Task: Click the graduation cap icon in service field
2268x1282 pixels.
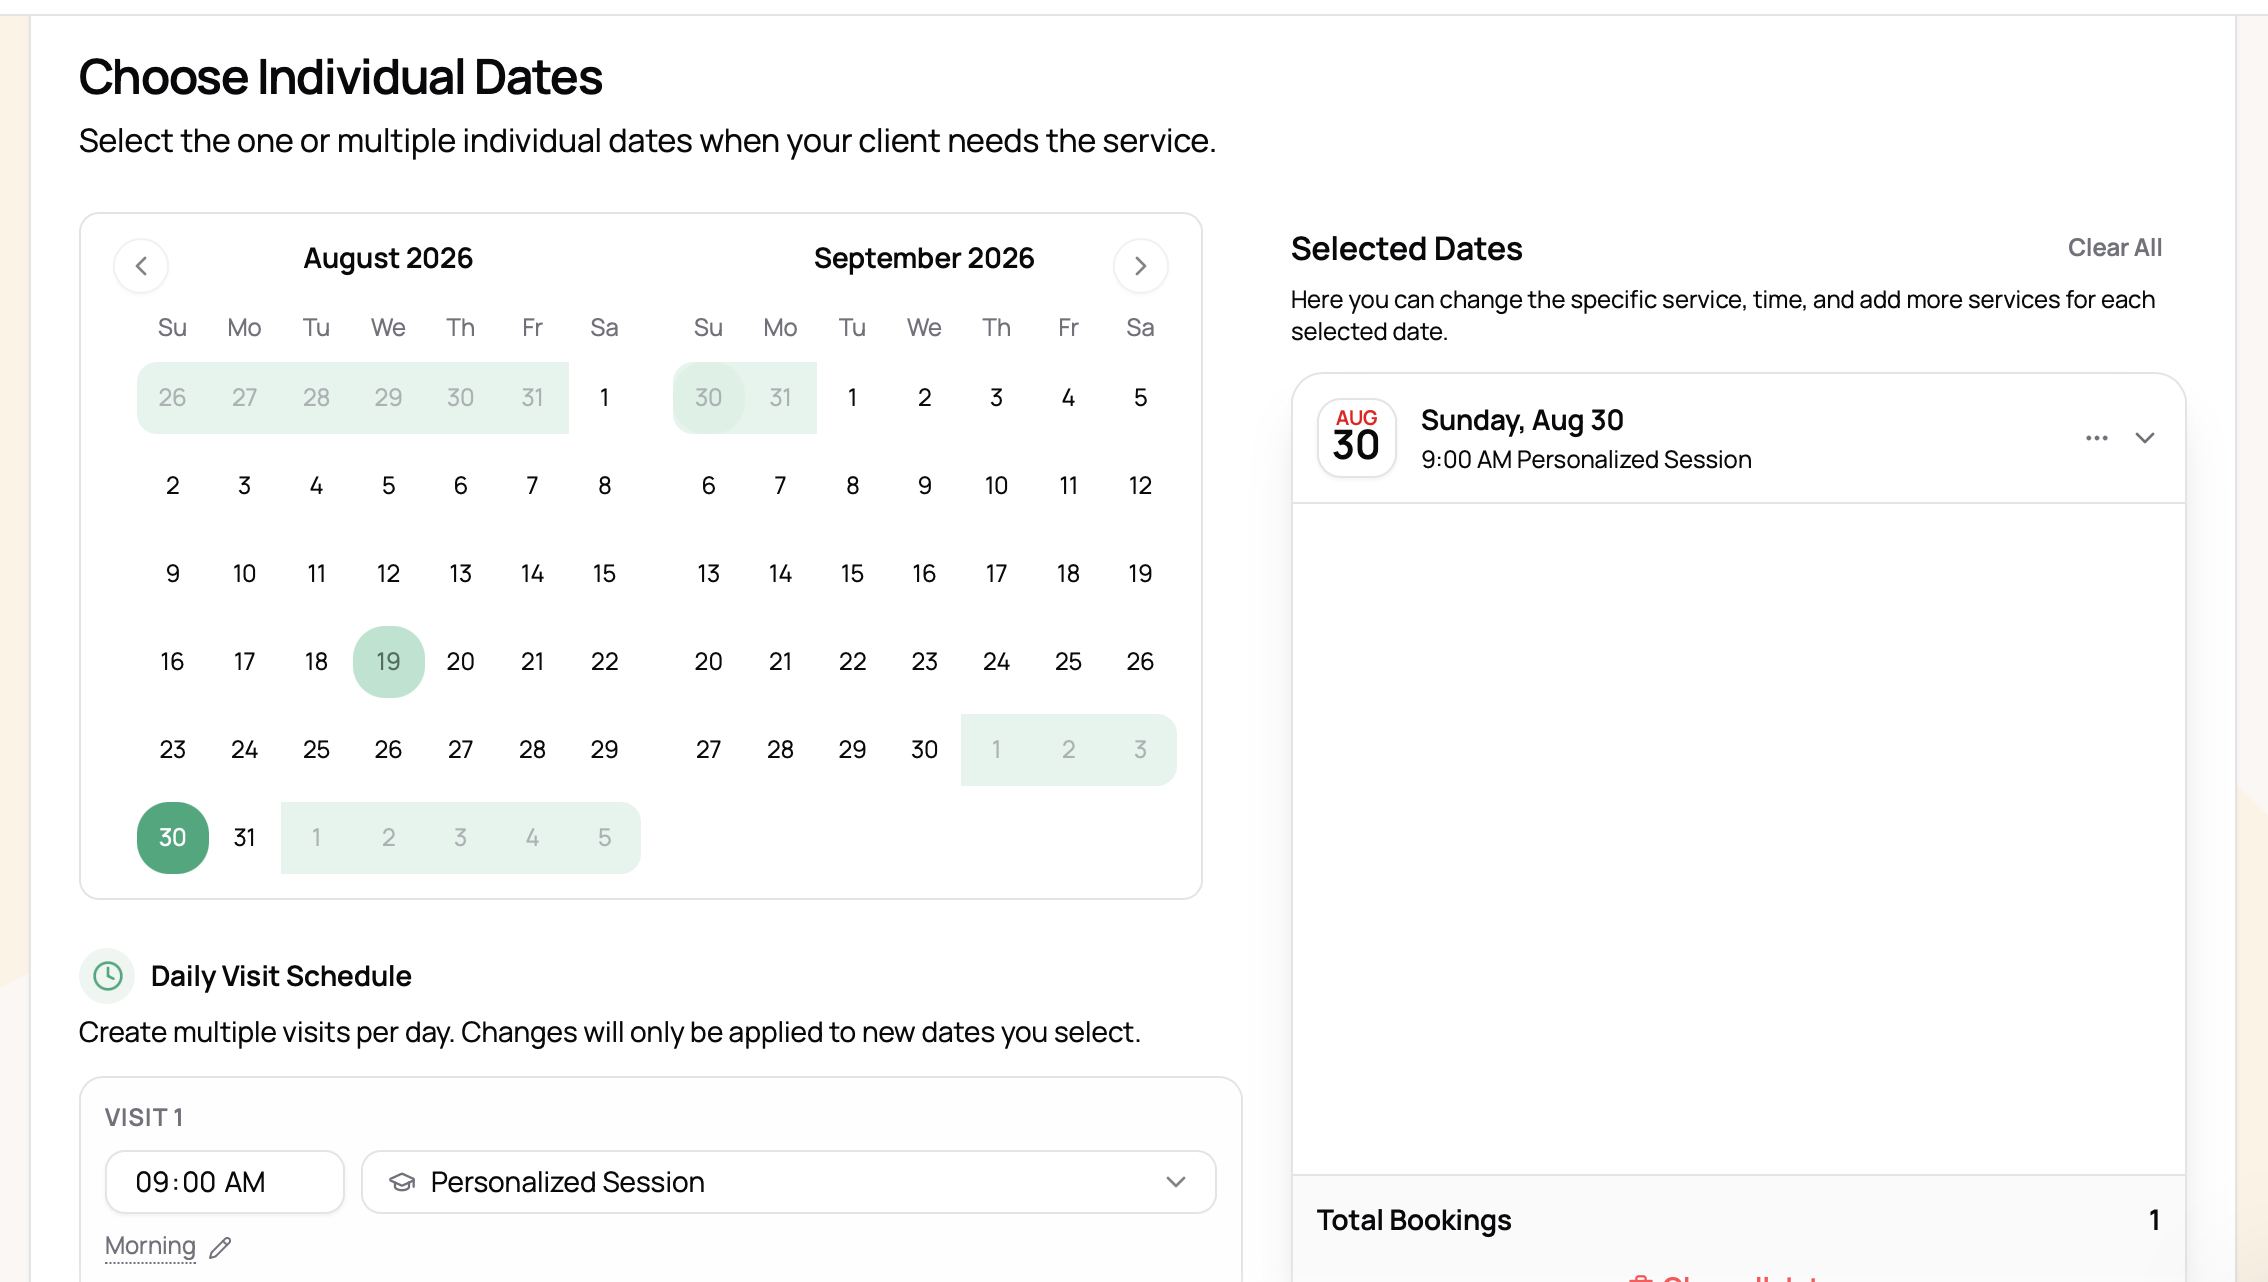Action: [x=402, y=1182]
